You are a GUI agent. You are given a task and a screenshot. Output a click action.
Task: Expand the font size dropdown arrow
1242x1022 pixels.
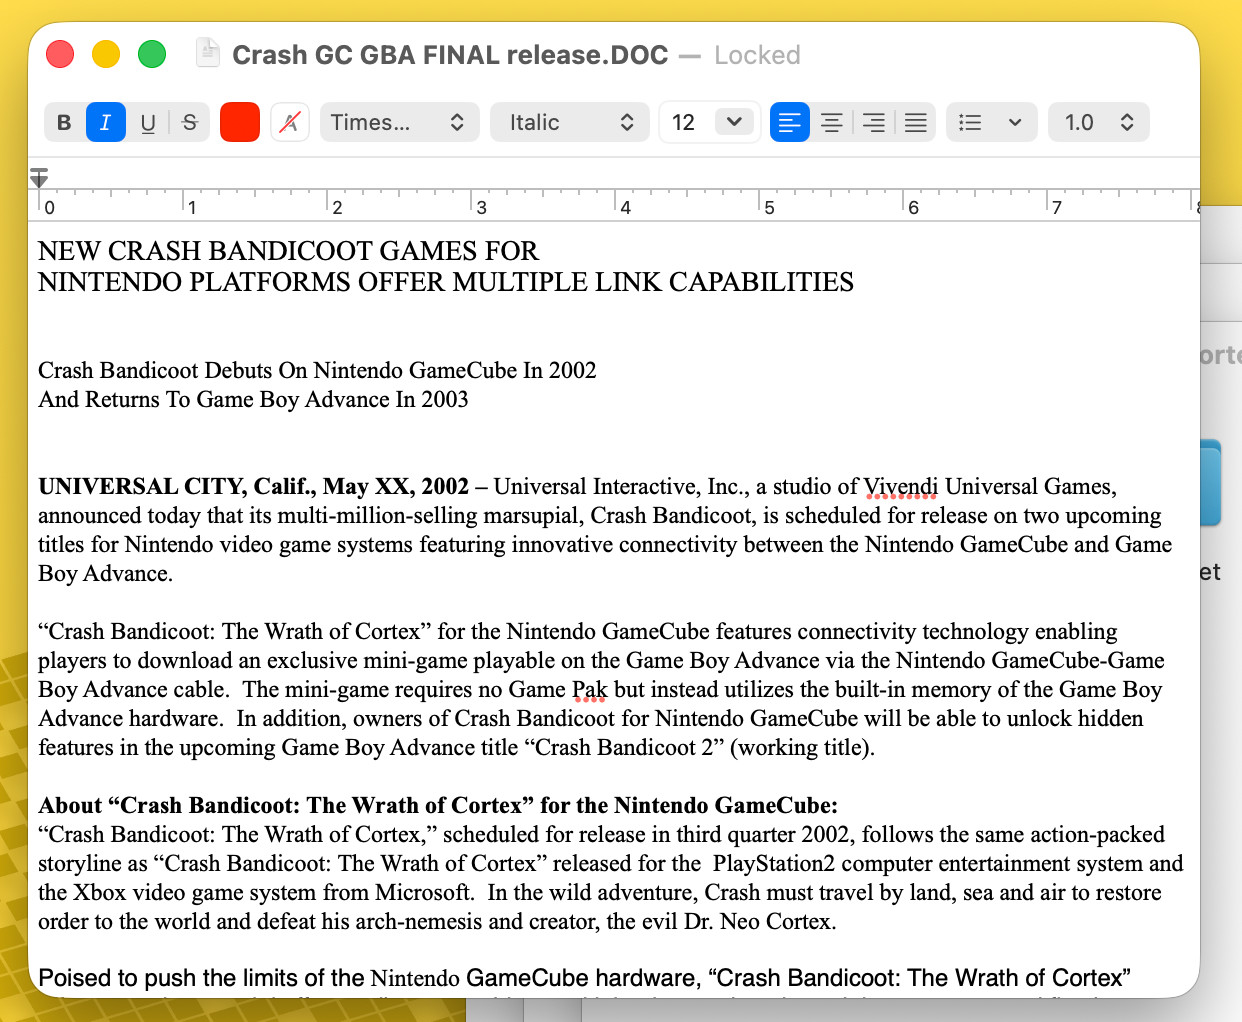pos(735,122)
